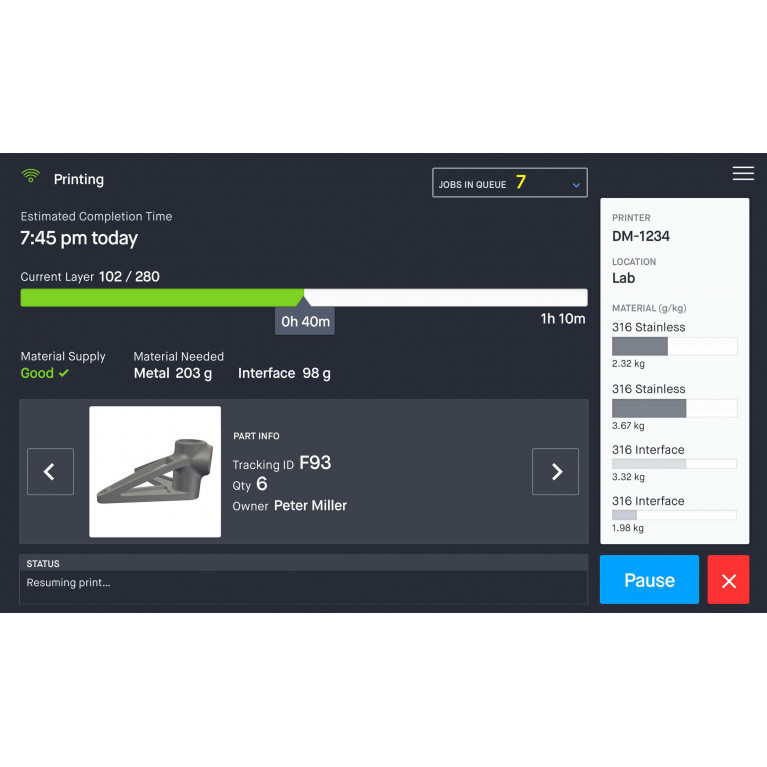The image size is (767, 767).
Task: Click the Jobs in Queue chevron arrow
Action: (576, 185)
